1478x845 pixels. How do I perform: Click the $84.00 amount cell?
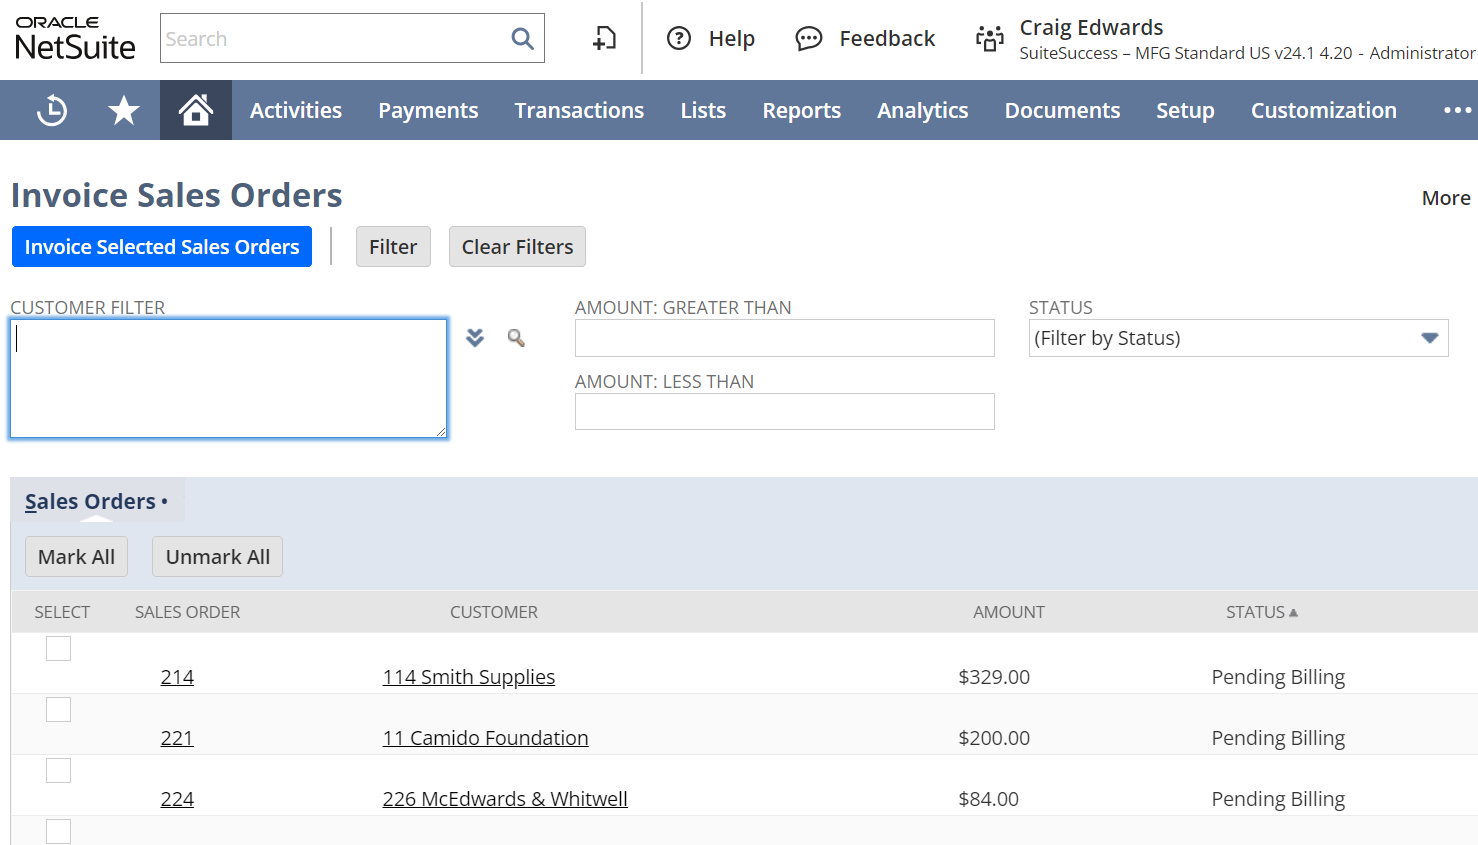988,799
